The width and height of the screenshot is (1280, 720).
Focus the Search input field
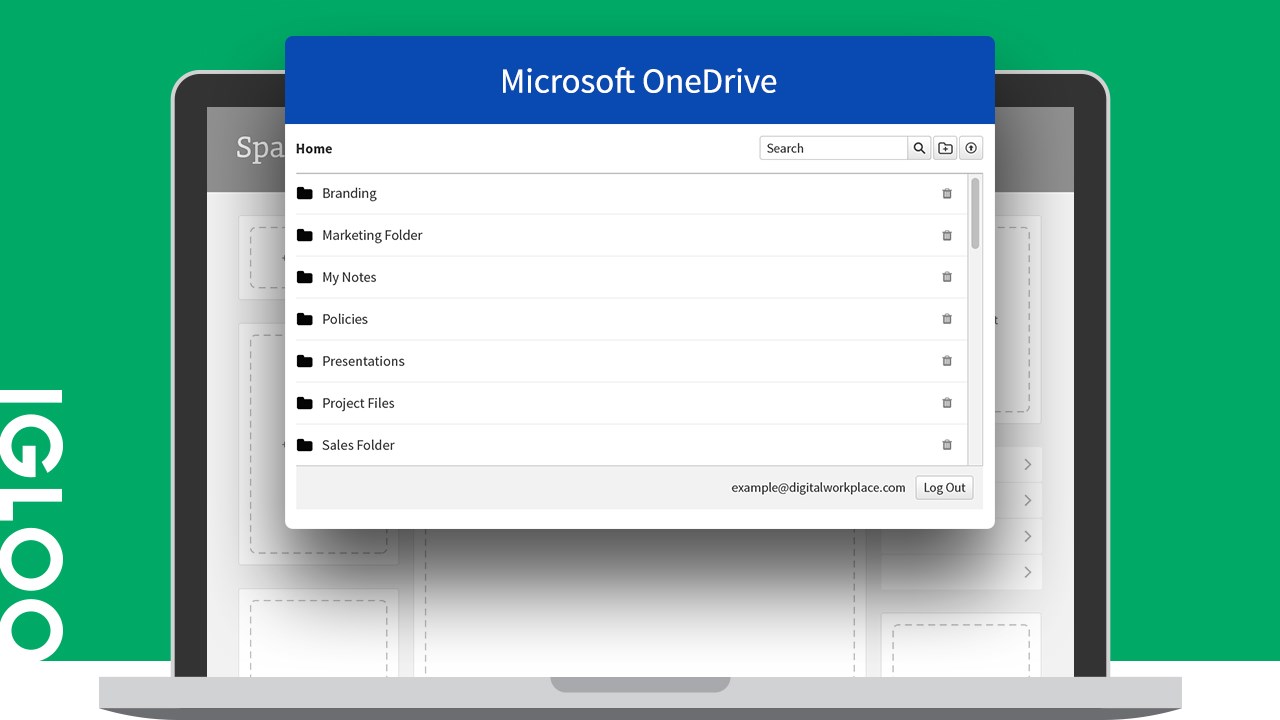pyautogui.click(x=833, y=148)
